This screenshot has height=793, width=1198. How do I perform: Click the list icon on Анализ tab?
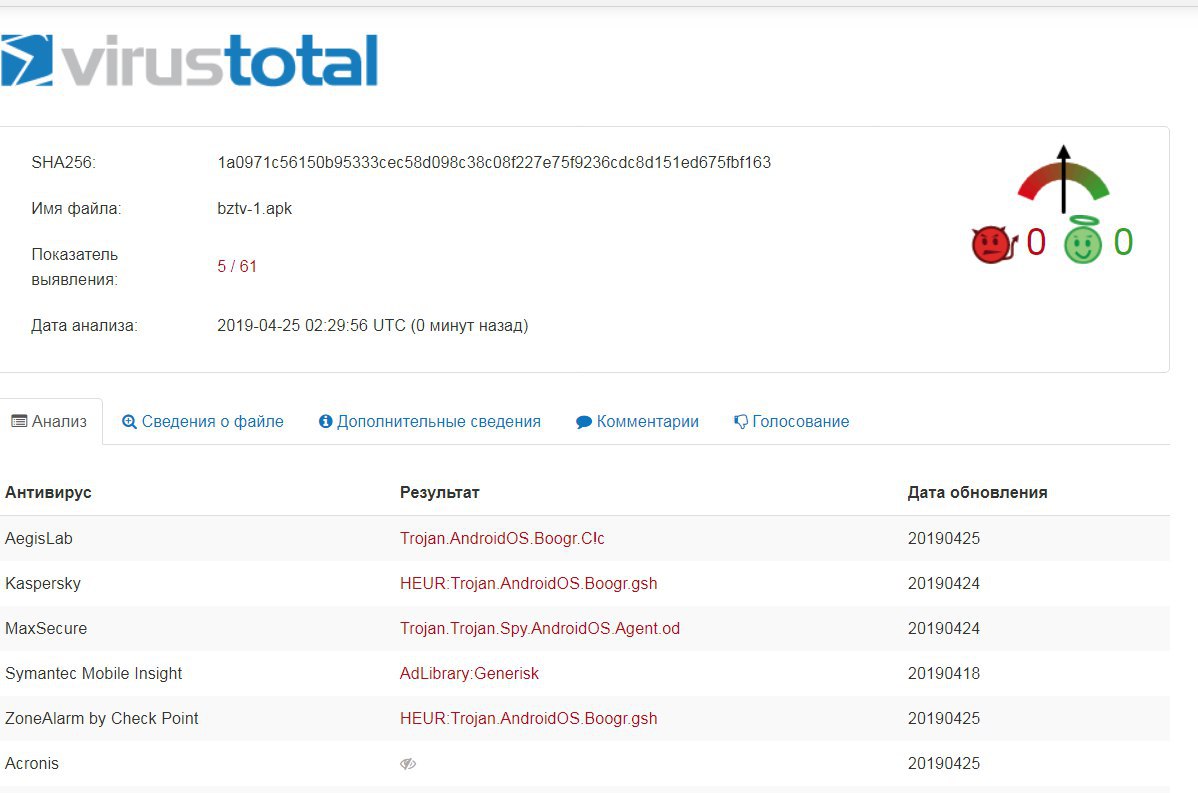tap(19, 421)
